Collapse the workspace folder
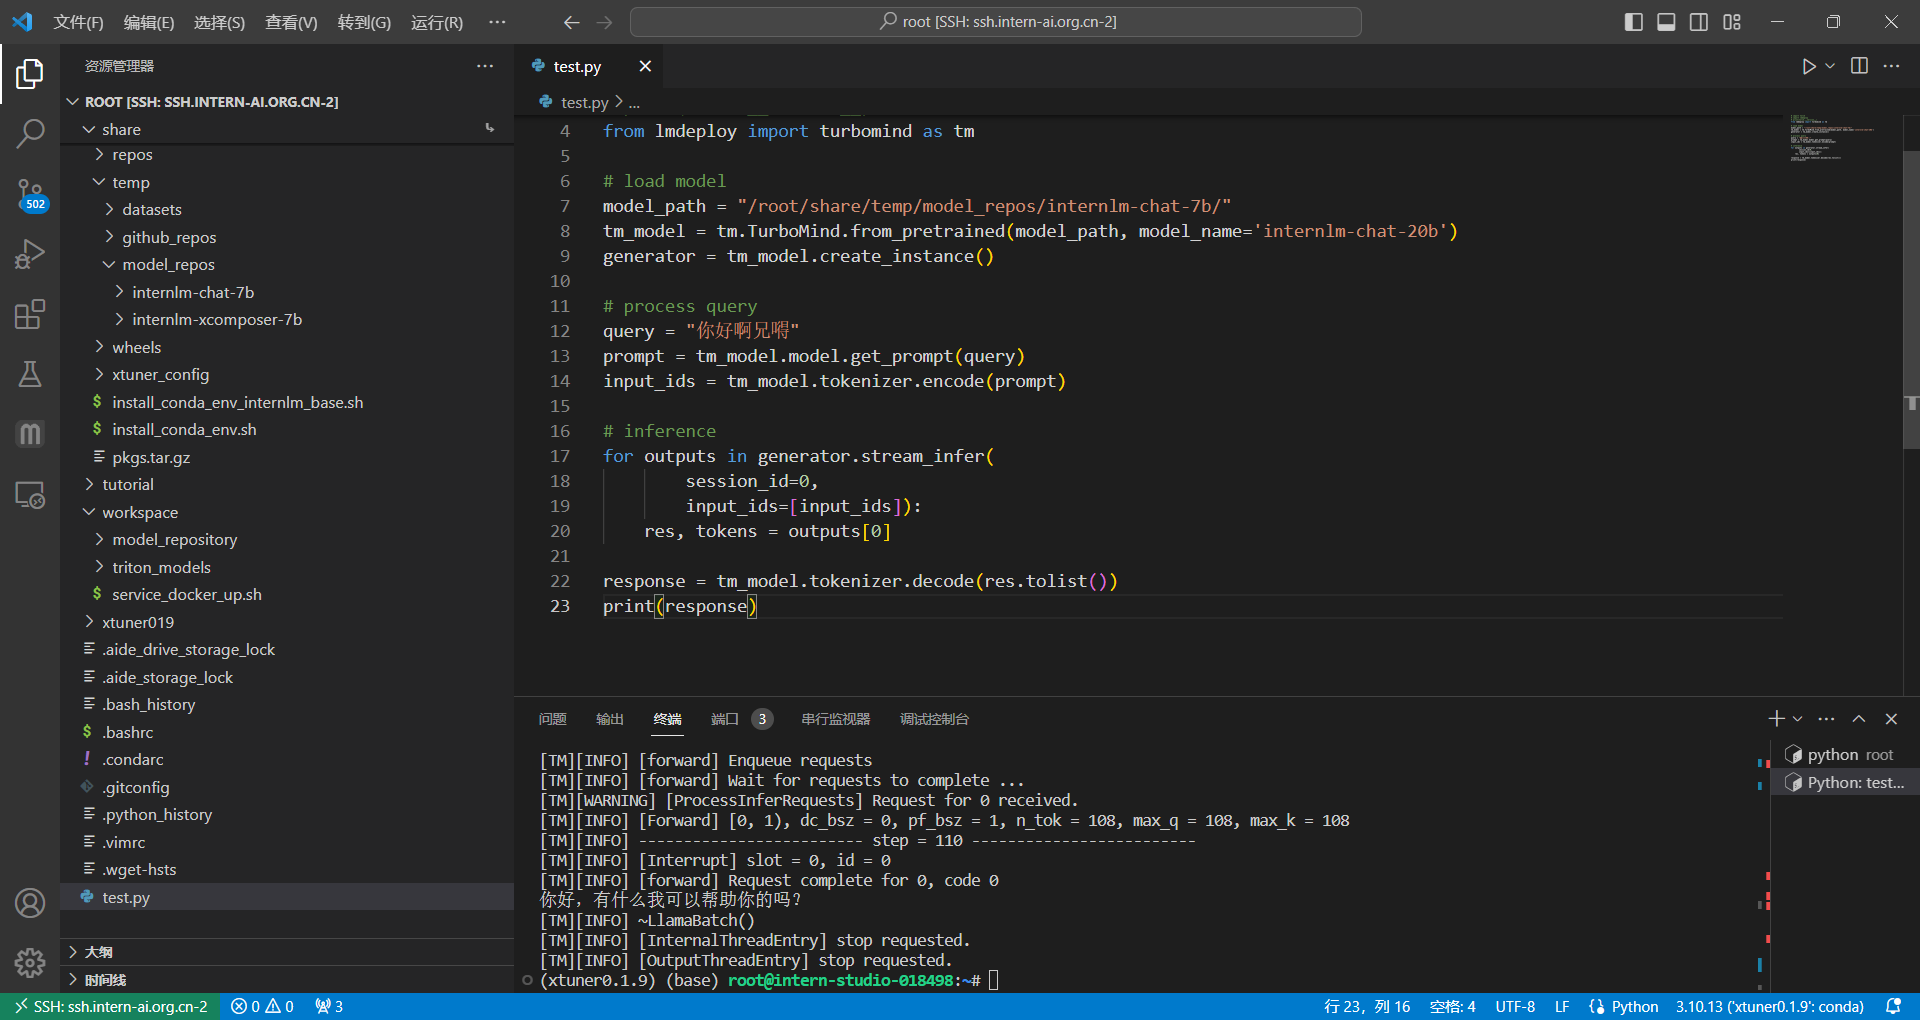The image size is (1920, 1020). tap(139, 512)
